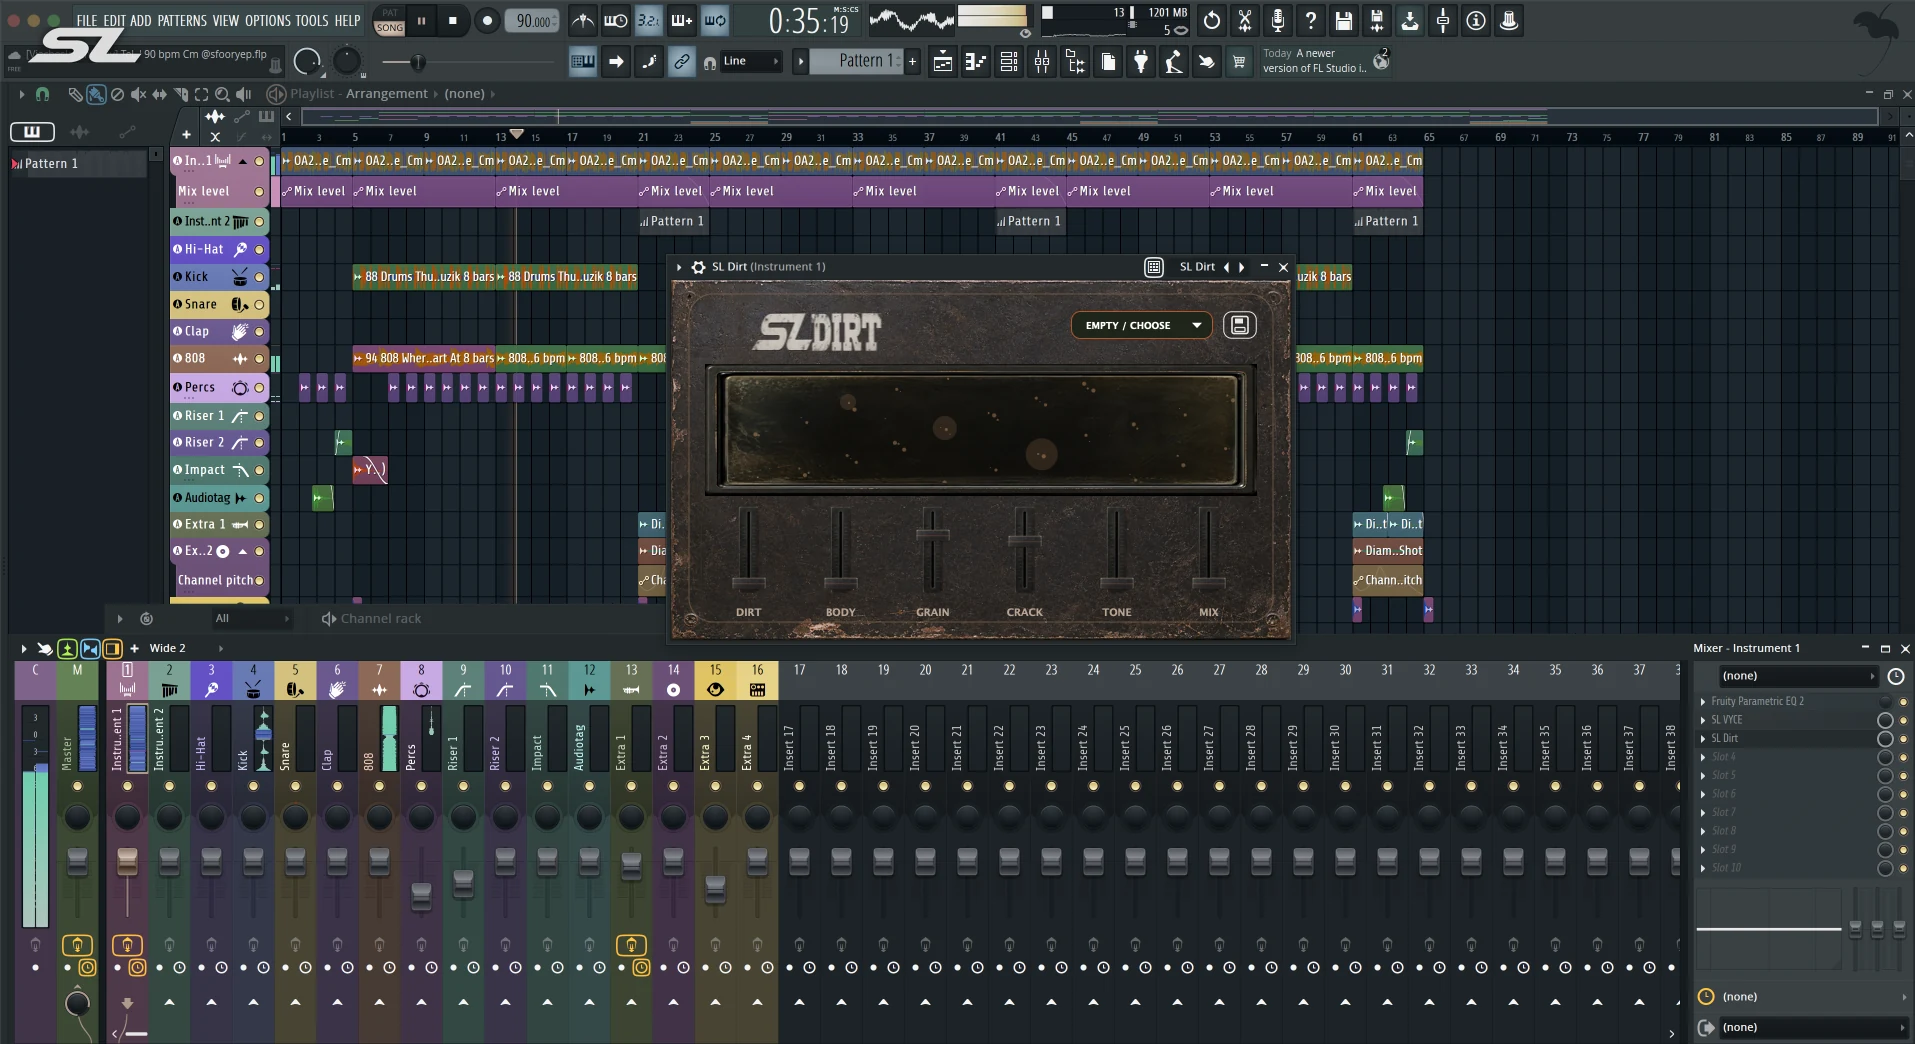Open EMPTY / CHOOSE preset dropdown in SL Dirt
1915x1044 pixels.
point(1142,325)
